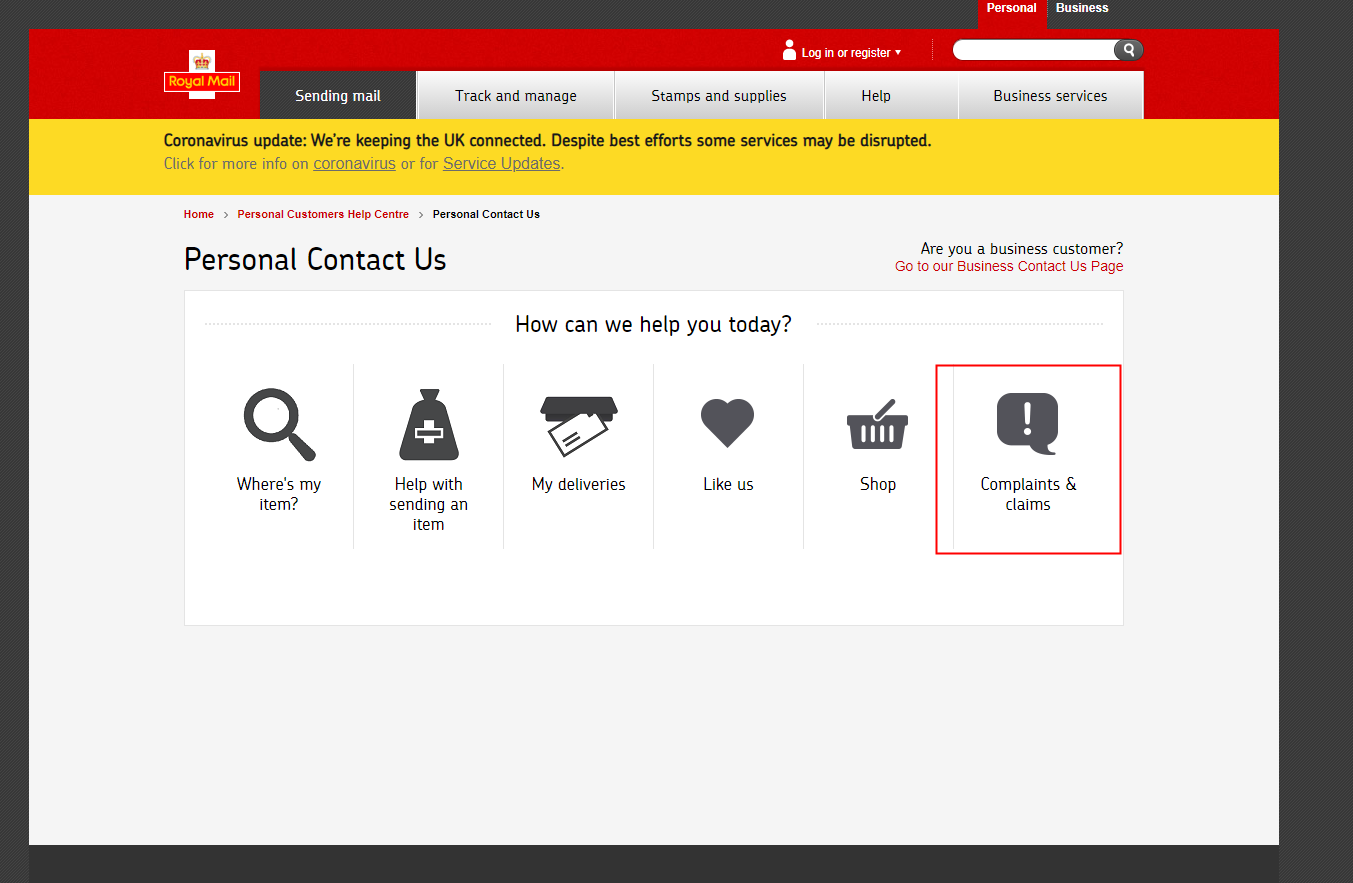The image size is (1353, 883).
Task: Click the magnifying glass Where's my item icon
Action: pyautogui.click(x=279, y=424)
